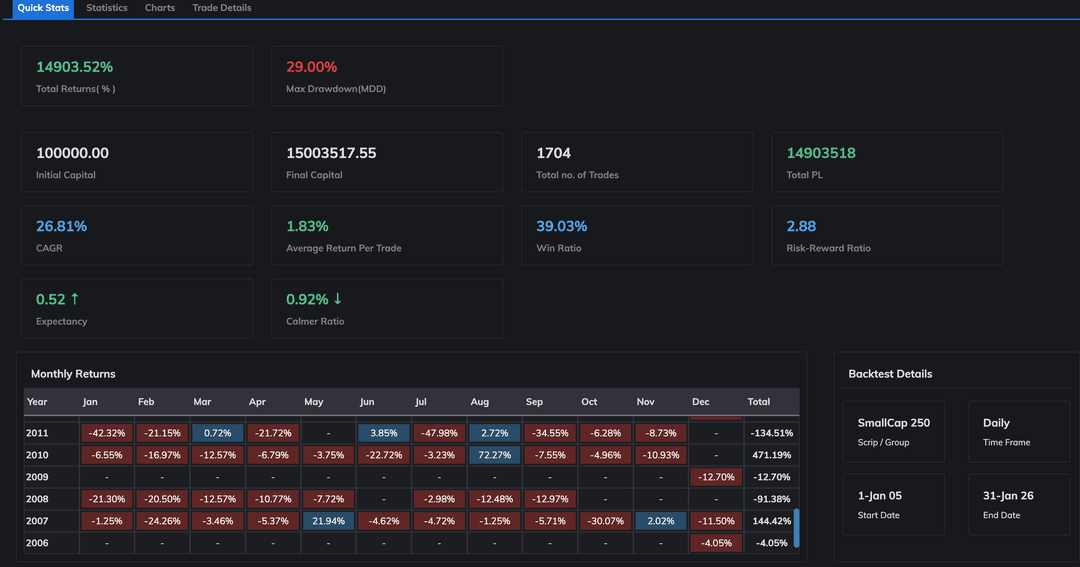Image resolution: width=1080 pixels, height=567 pixels.
Task: Click the Win Ratio 39.03% value
Action: 562,226
